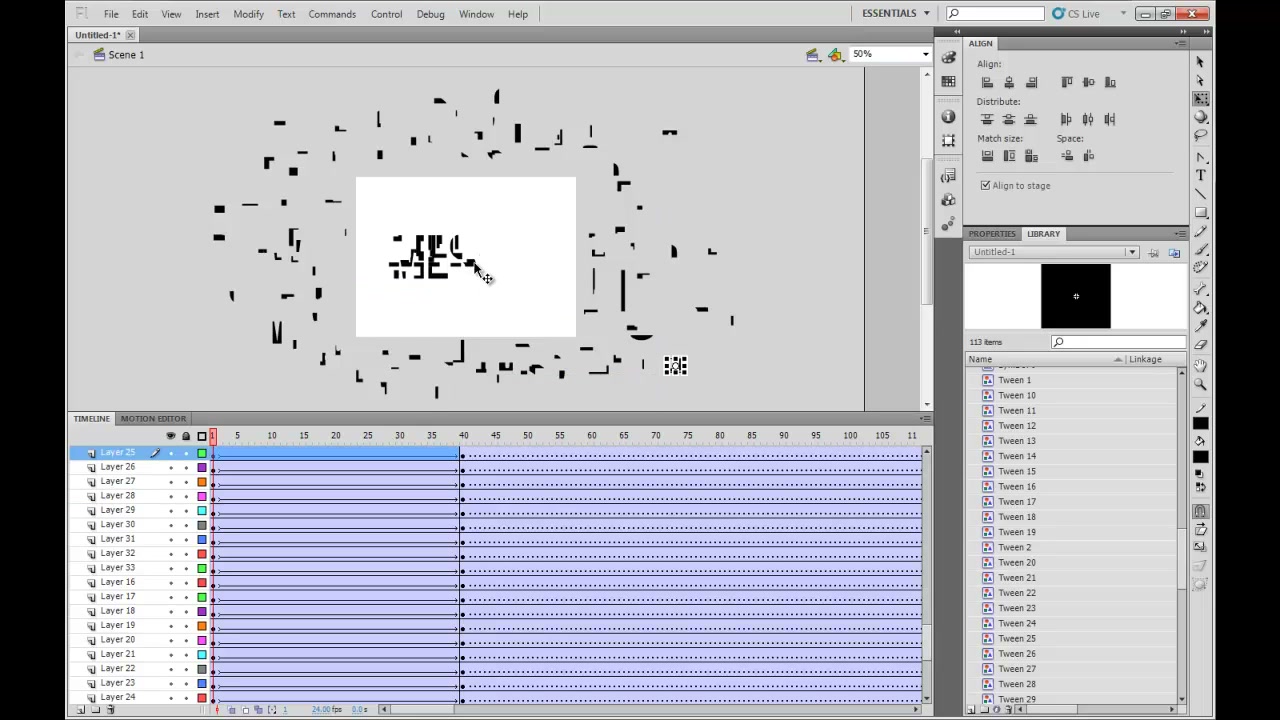The image size is (1280, 720).
Task: Select the Pen tool
Action: [1201, 157]
